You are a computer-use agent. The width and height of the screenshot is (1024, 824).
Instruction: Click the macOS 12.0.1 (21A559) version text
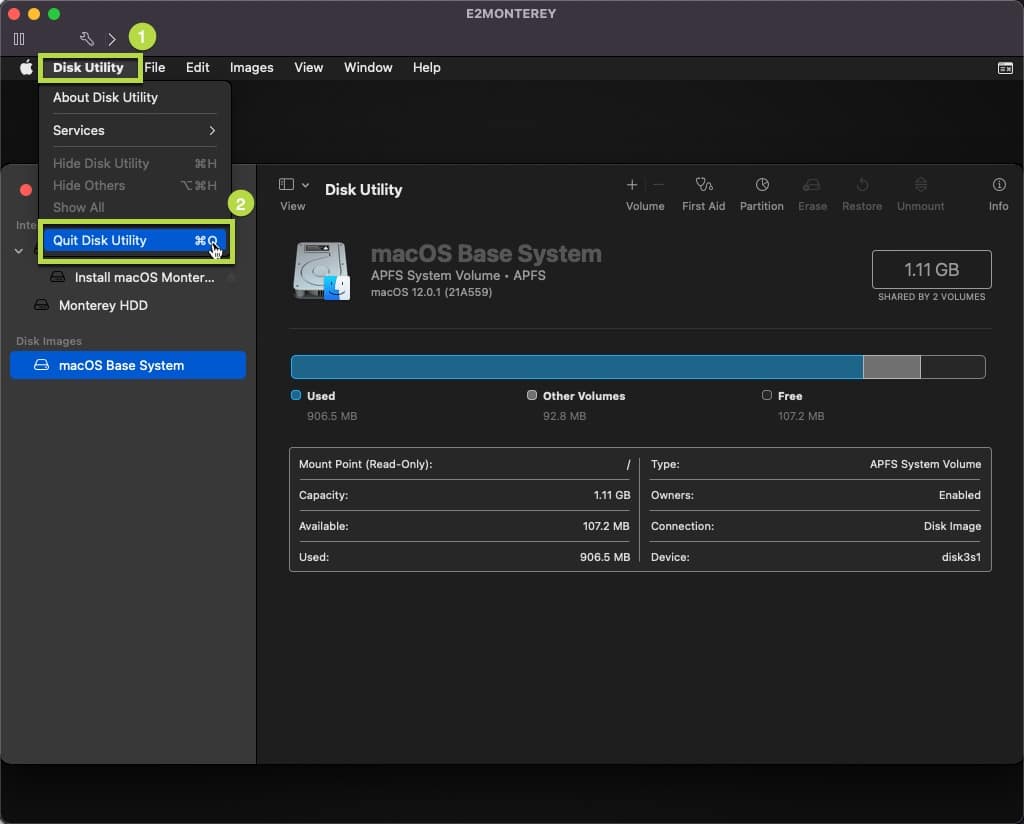point(431,292)
